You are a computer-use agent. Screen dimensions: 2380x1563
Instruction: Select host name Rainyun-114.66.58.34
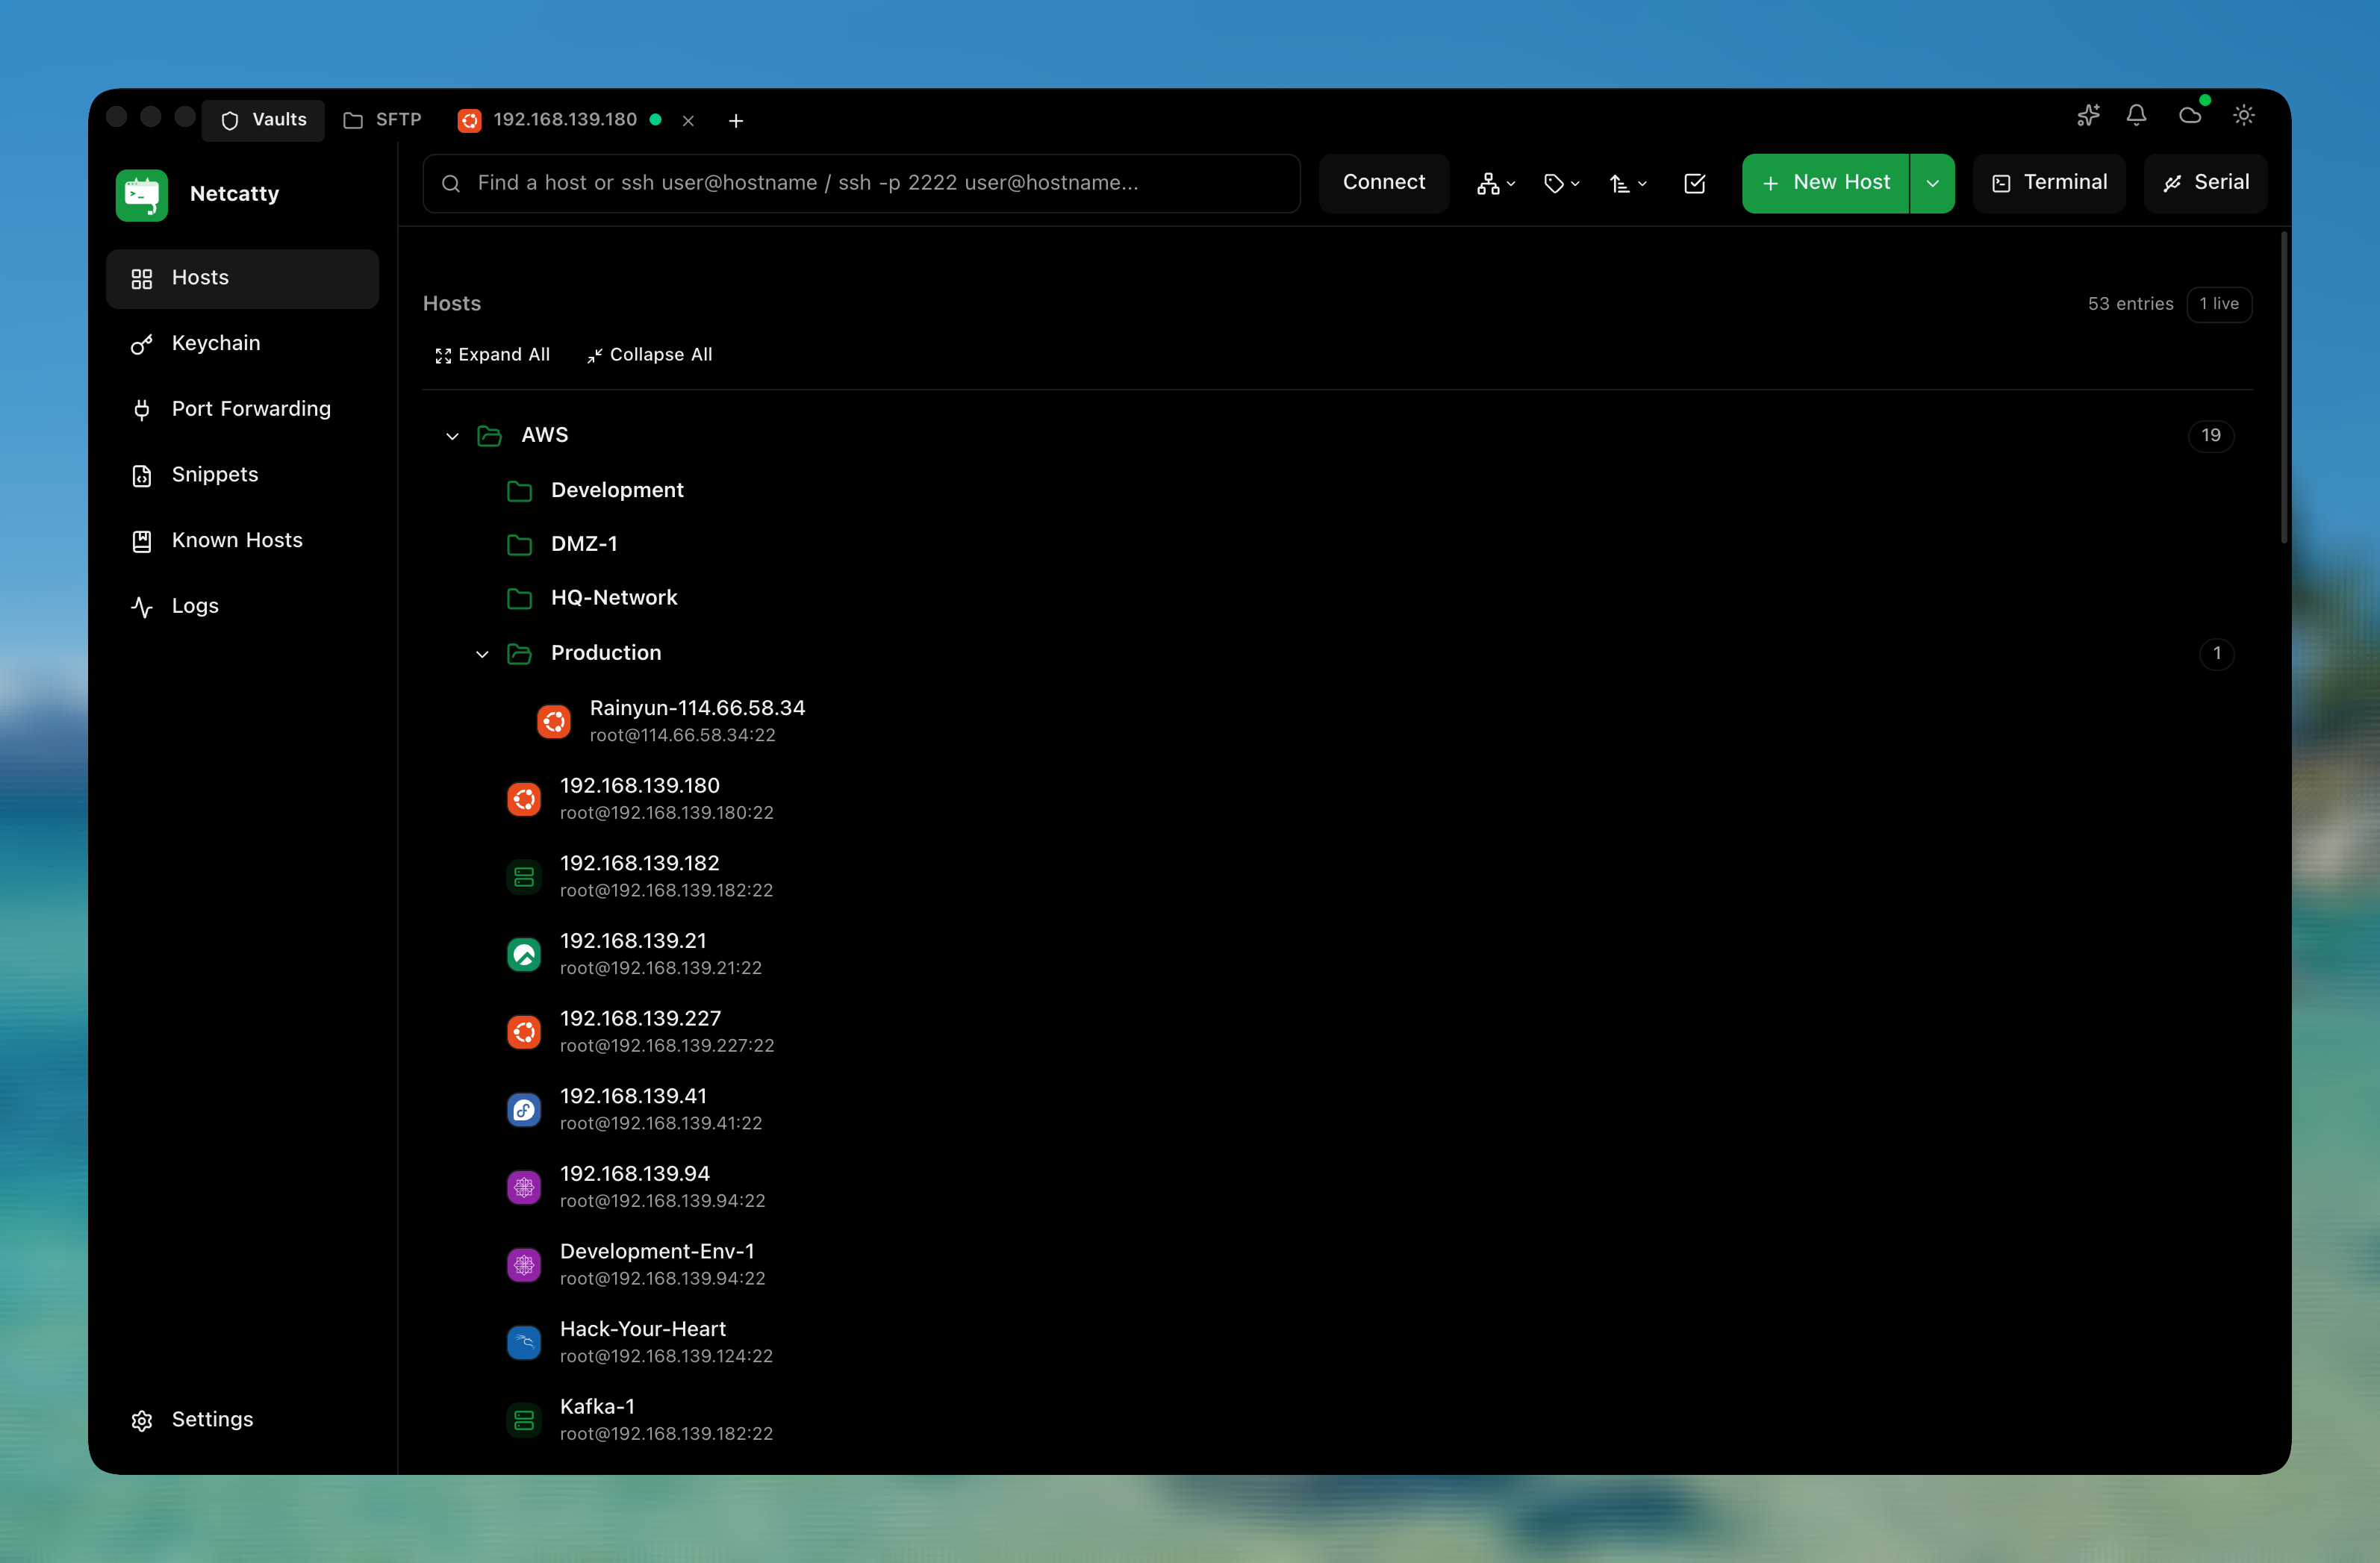click(697, 708)
